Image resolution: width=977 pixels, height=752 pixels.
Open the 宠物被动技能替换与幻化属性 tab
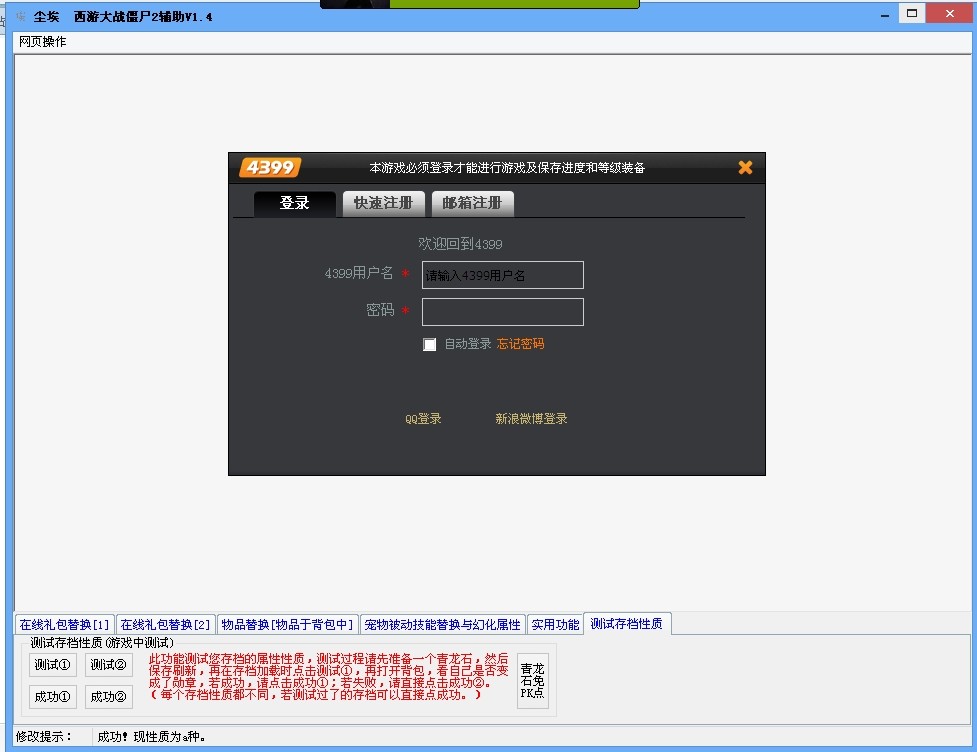[443, 624]
